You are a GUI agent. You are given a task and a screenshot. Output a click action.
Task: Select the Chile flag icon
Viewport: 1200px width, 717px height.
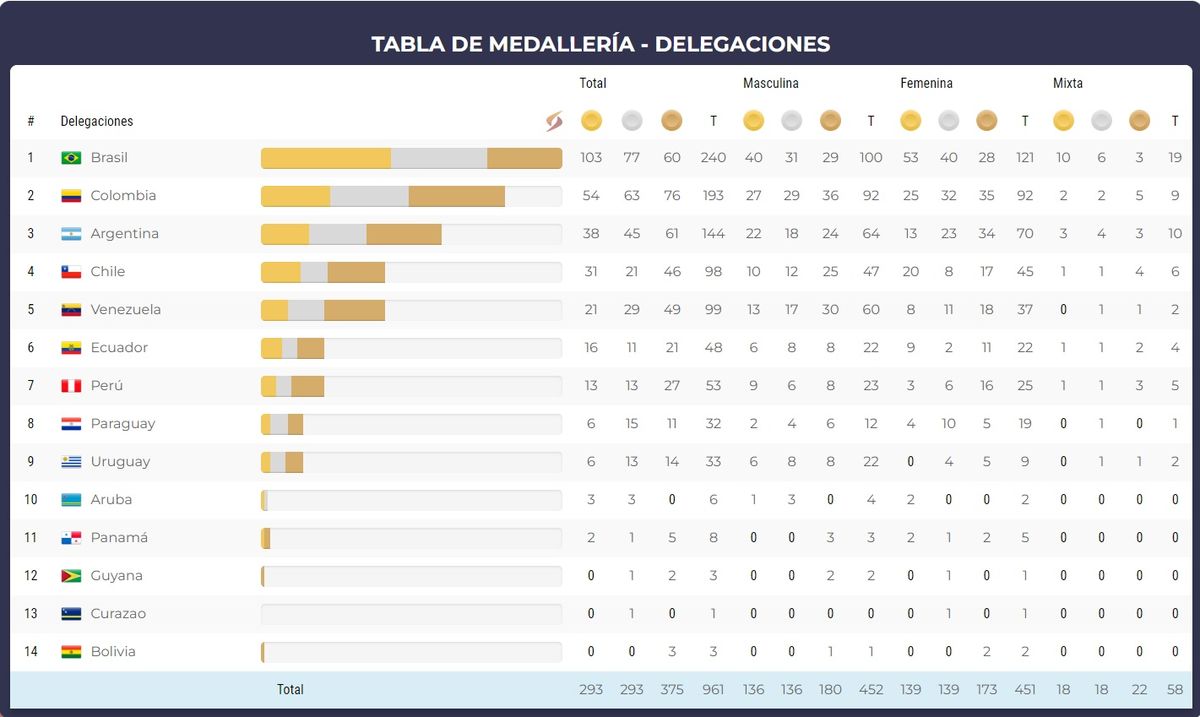tap(71, 272)
